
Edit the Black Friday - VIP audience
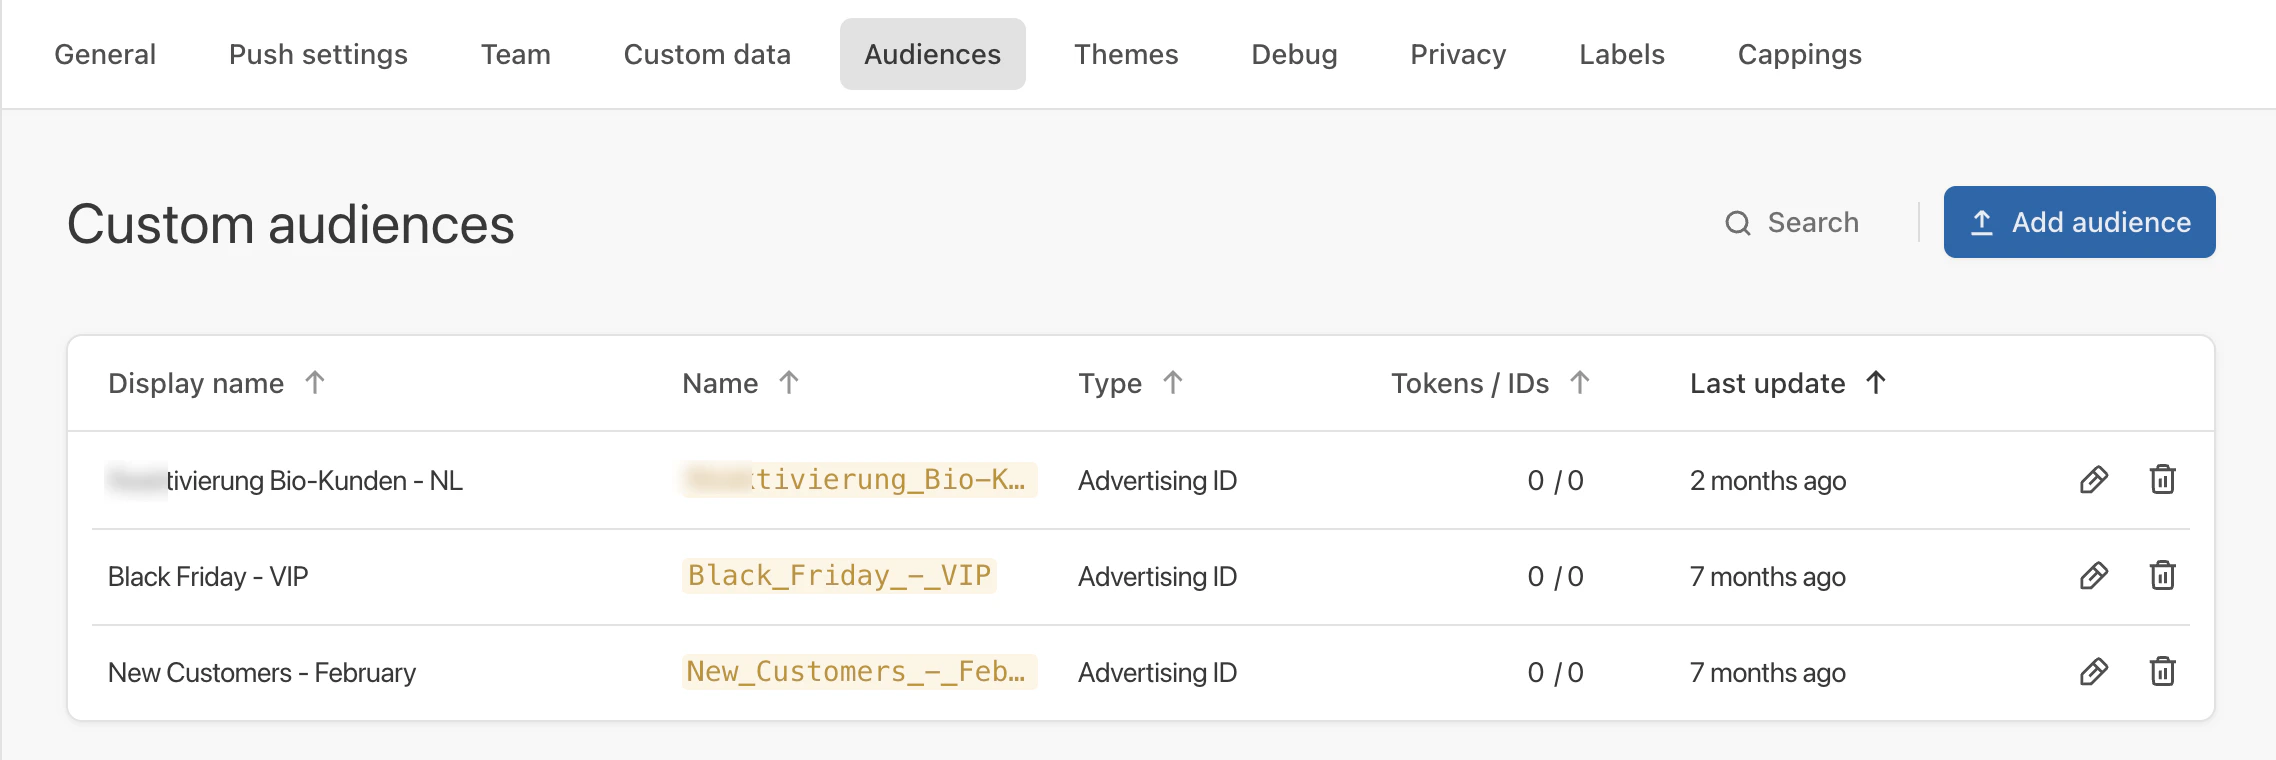click(2094, 576)
